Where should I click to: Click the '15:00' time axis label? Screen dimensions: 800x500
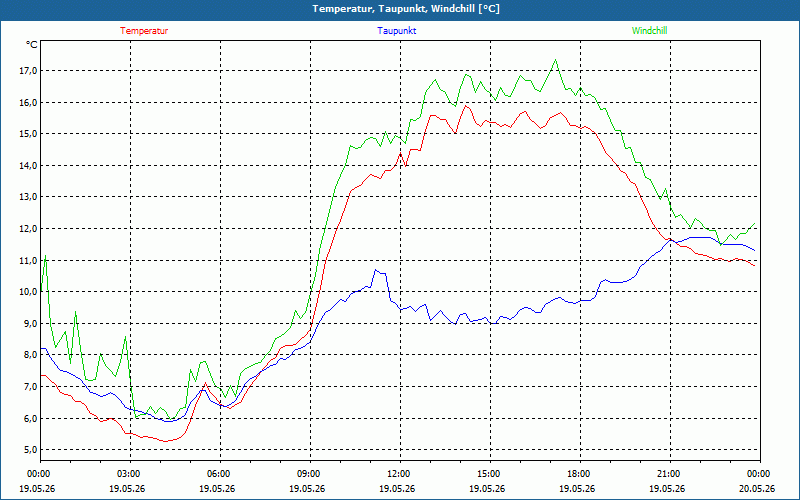point(488,474)
